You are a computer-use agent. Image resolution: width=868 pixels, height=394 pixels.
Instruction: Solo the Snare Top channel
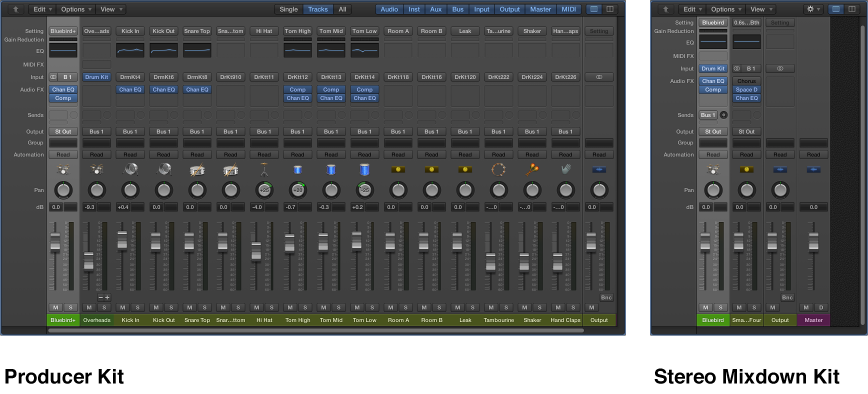(x=204, y=308)
